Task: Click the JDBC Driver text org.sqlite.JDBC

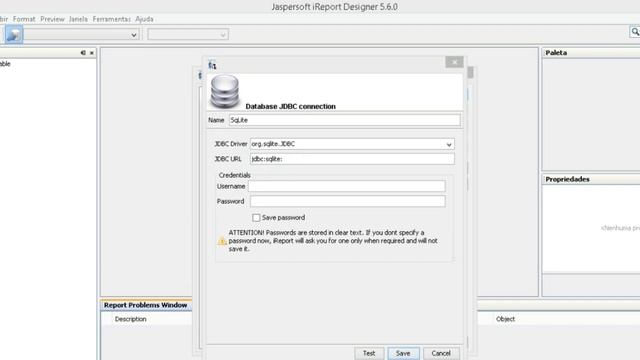Action: [x=273, y=144]
